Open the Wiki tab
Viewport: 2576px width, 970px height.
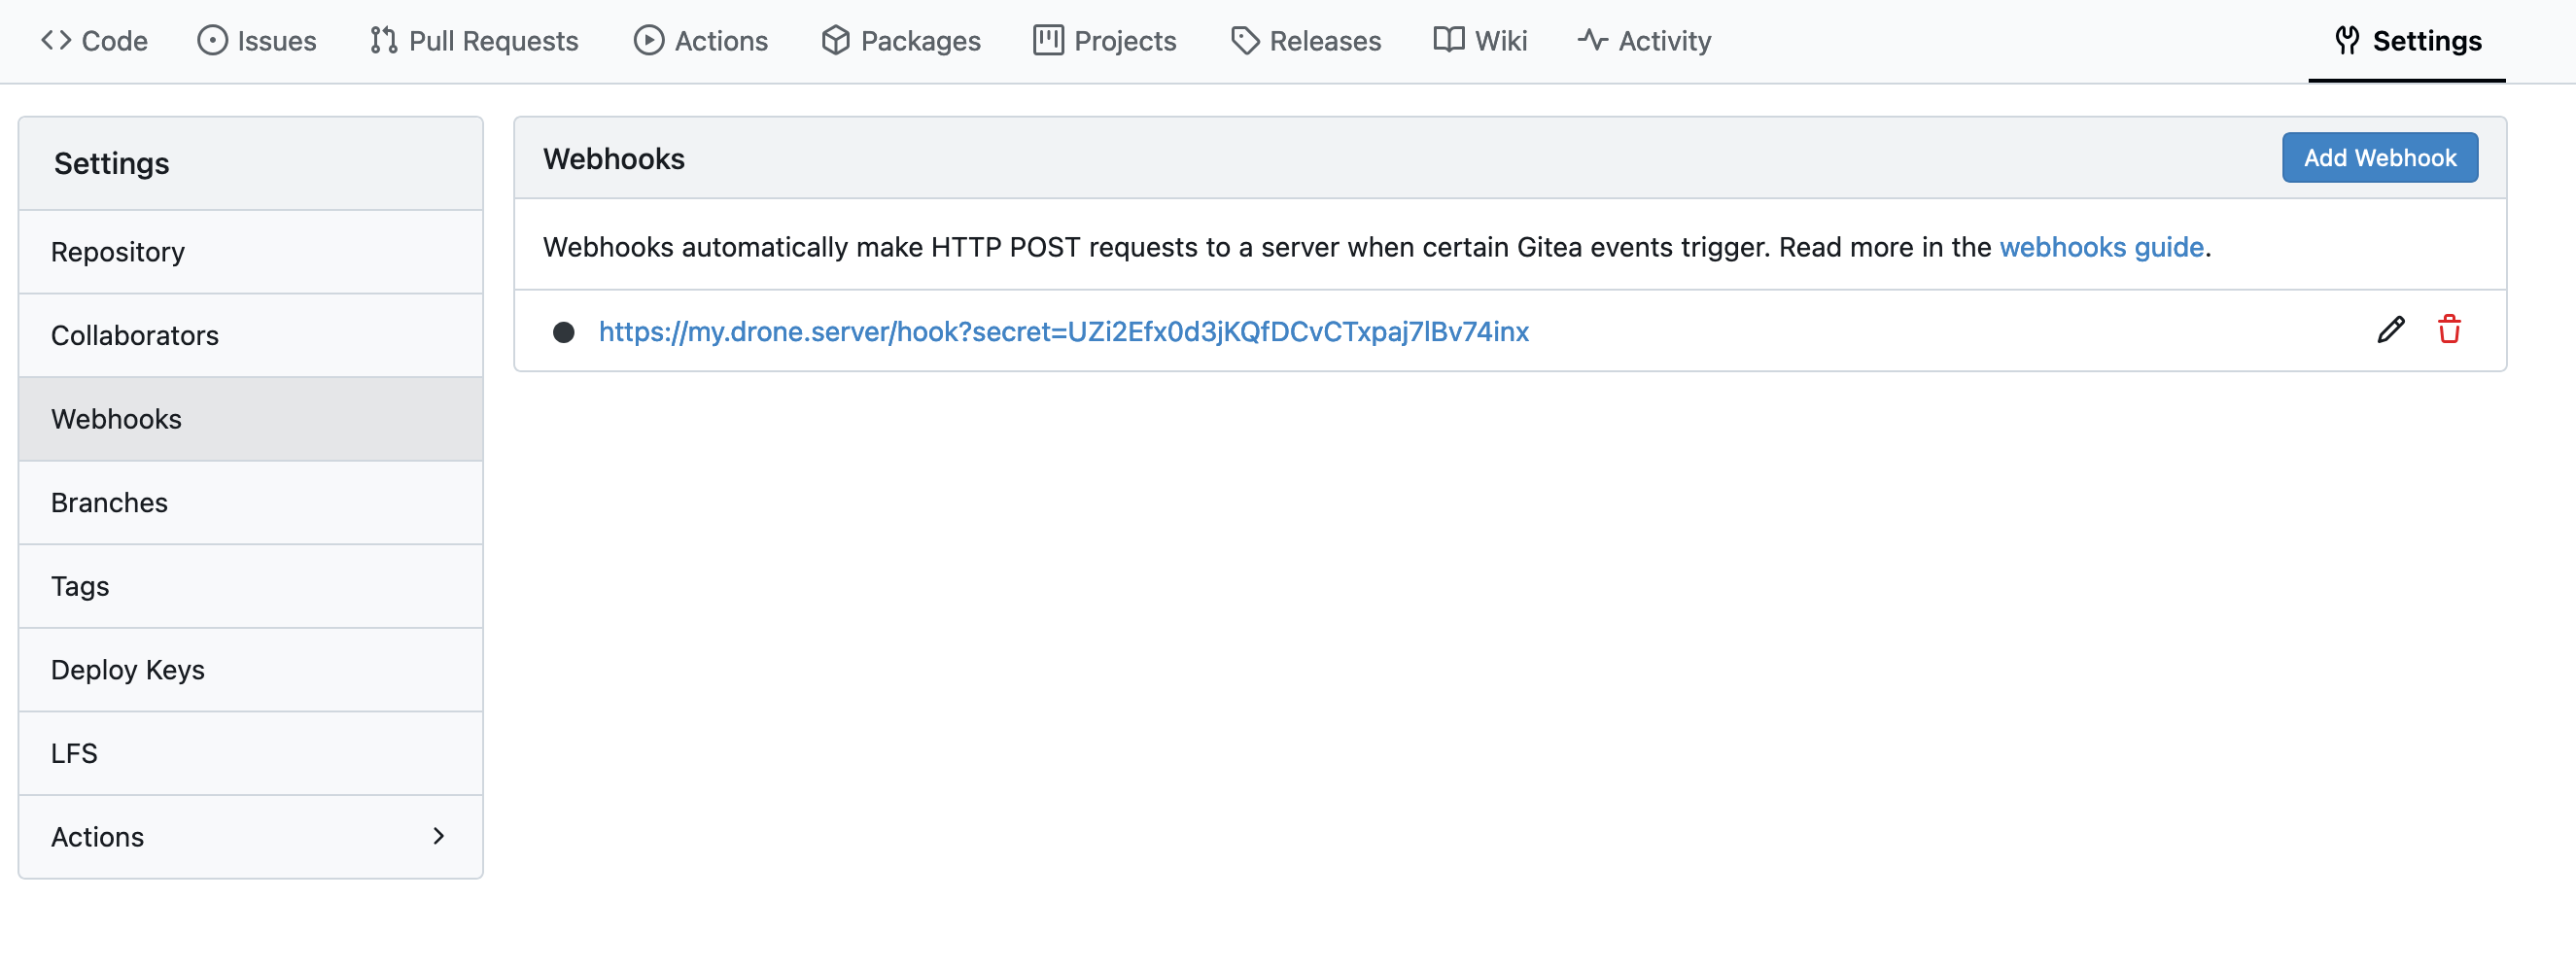[1480, 41]
